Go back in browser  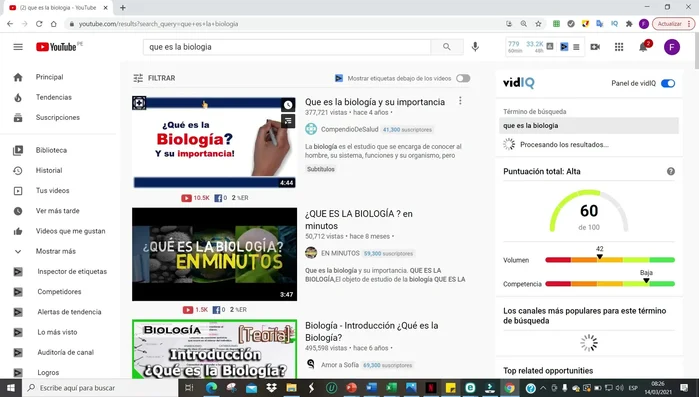[x=10, y=24]
